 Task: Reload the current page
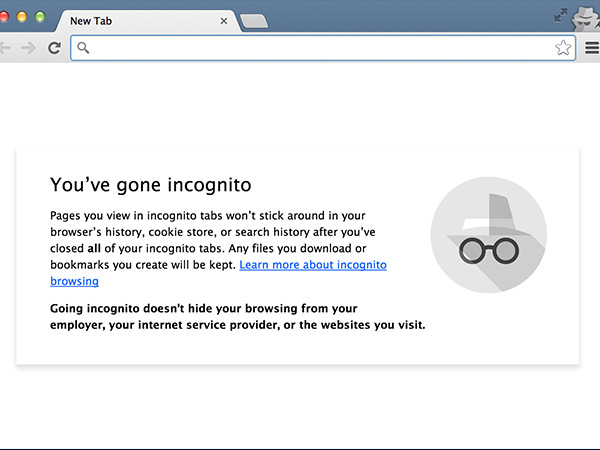55,48
